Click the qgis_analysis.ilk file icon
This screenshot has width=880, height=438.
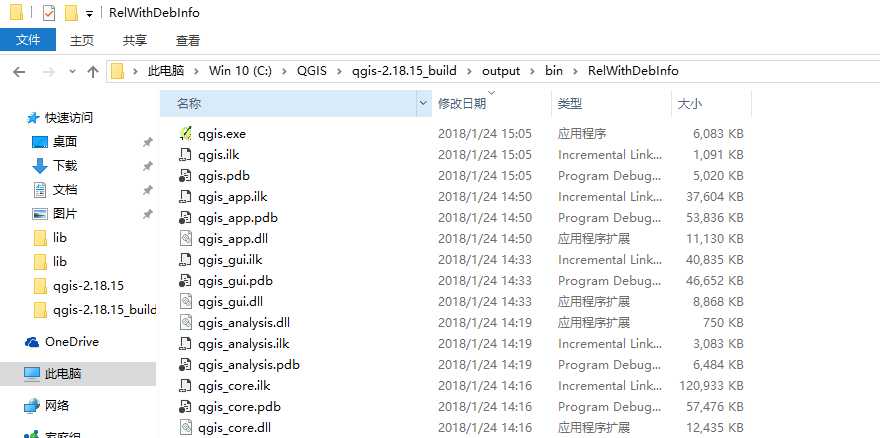[x=185, y=343]
